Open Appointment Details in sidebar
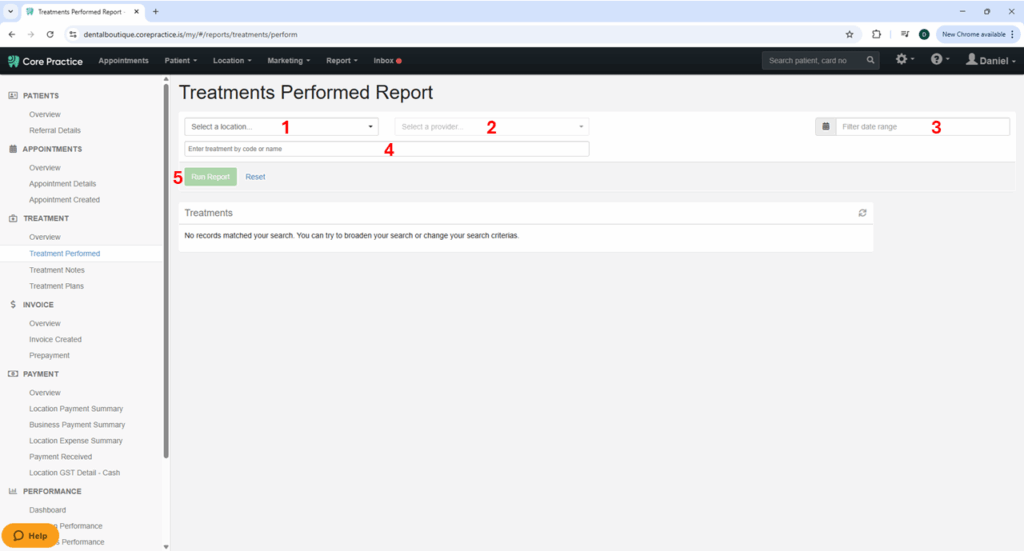 pos(62,183)
